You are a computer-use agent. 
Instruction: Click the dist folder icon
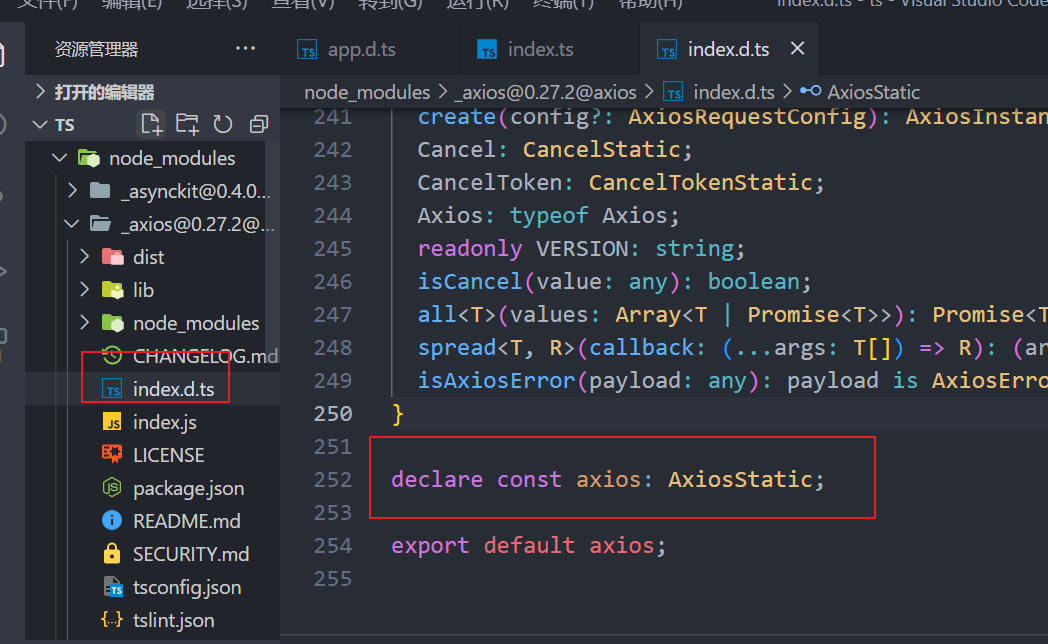[x=112, y=257]
